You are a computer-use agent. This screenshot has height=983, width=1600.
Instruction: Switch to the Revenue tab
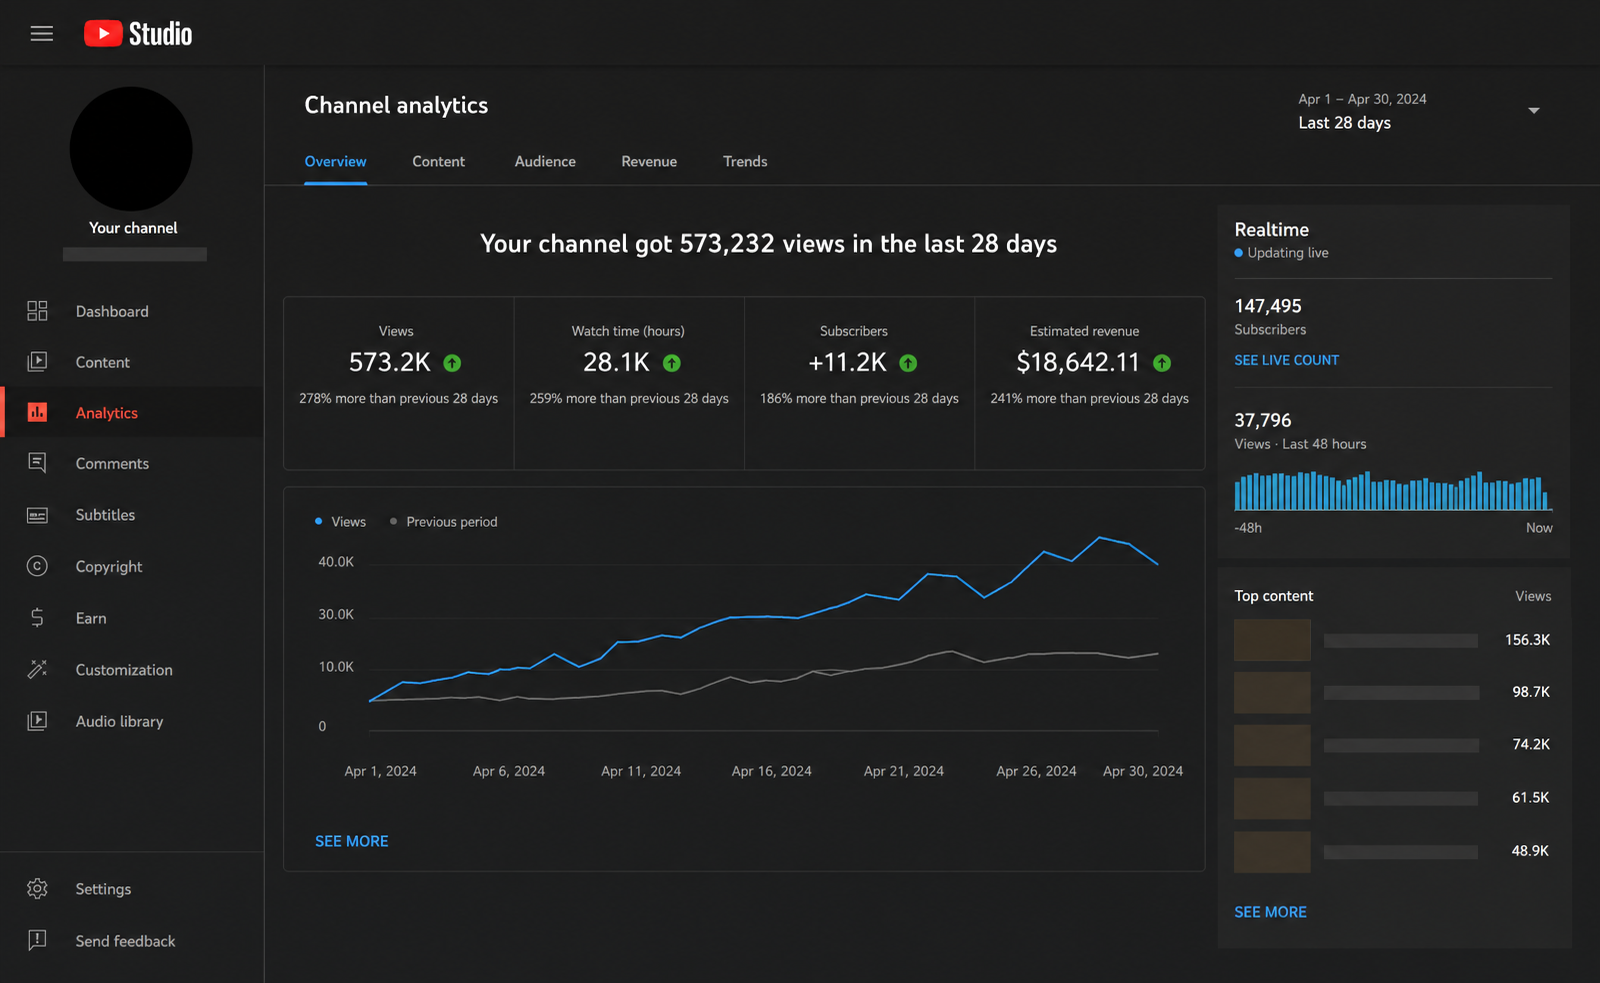tap(649, 162)
